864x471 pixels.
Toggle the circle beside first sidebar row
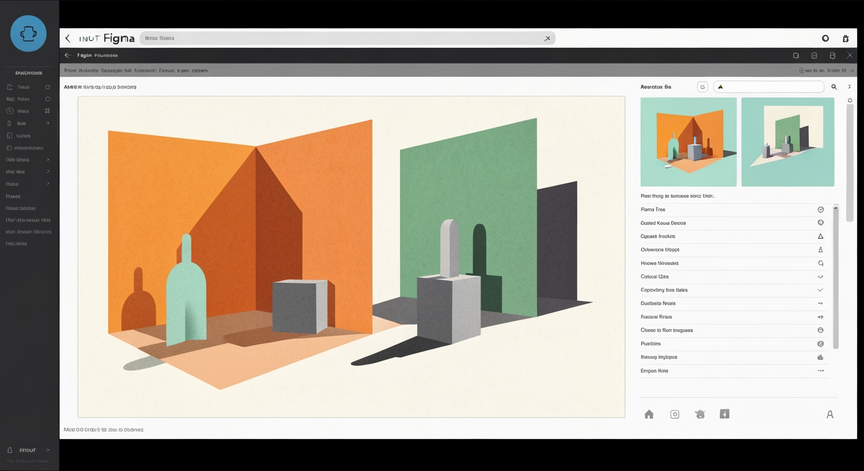pyautogui.click(x=47, y=87)
